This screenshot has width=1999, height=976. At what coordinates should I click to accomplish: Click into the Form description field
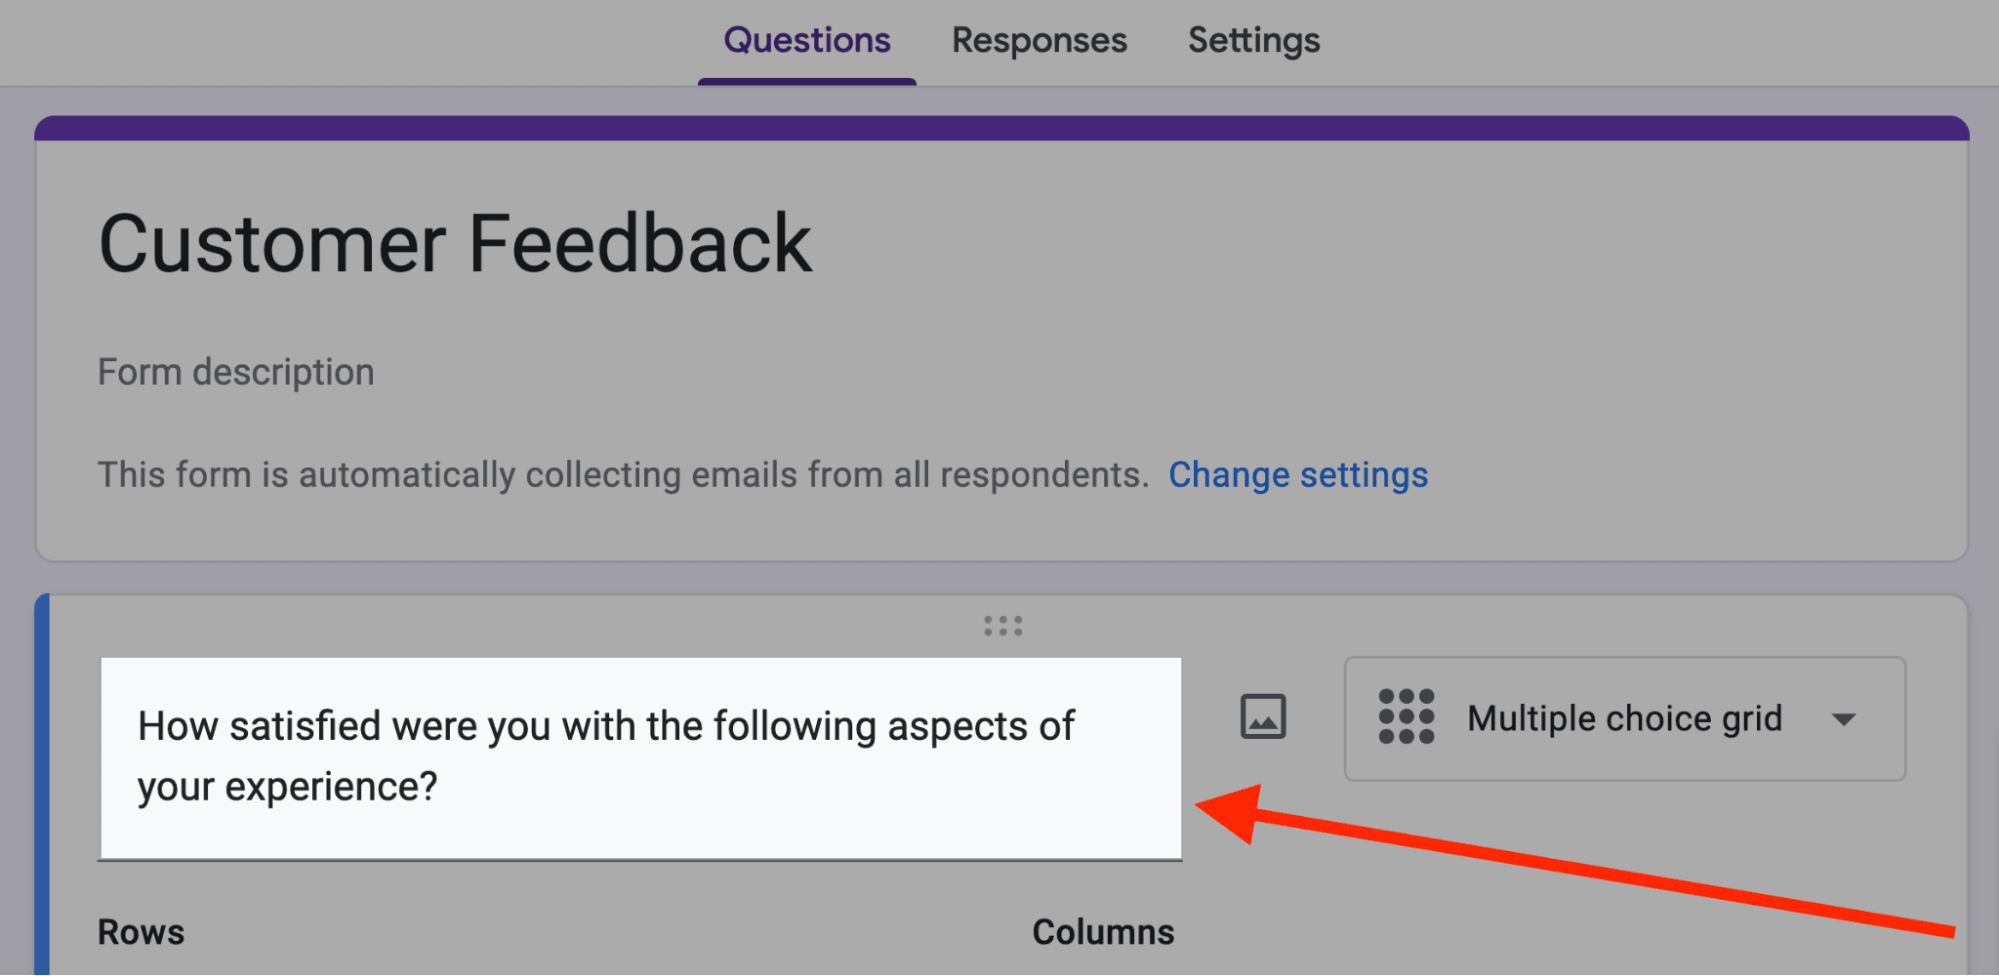[x=236, y=372]
